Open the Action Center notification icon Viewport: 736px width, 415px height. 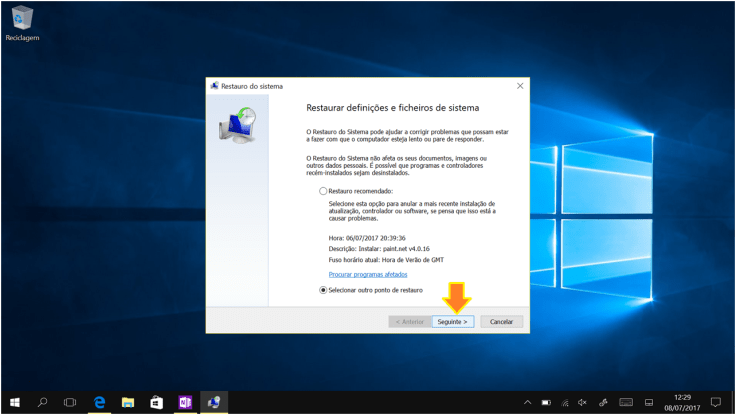pos(715,402)
